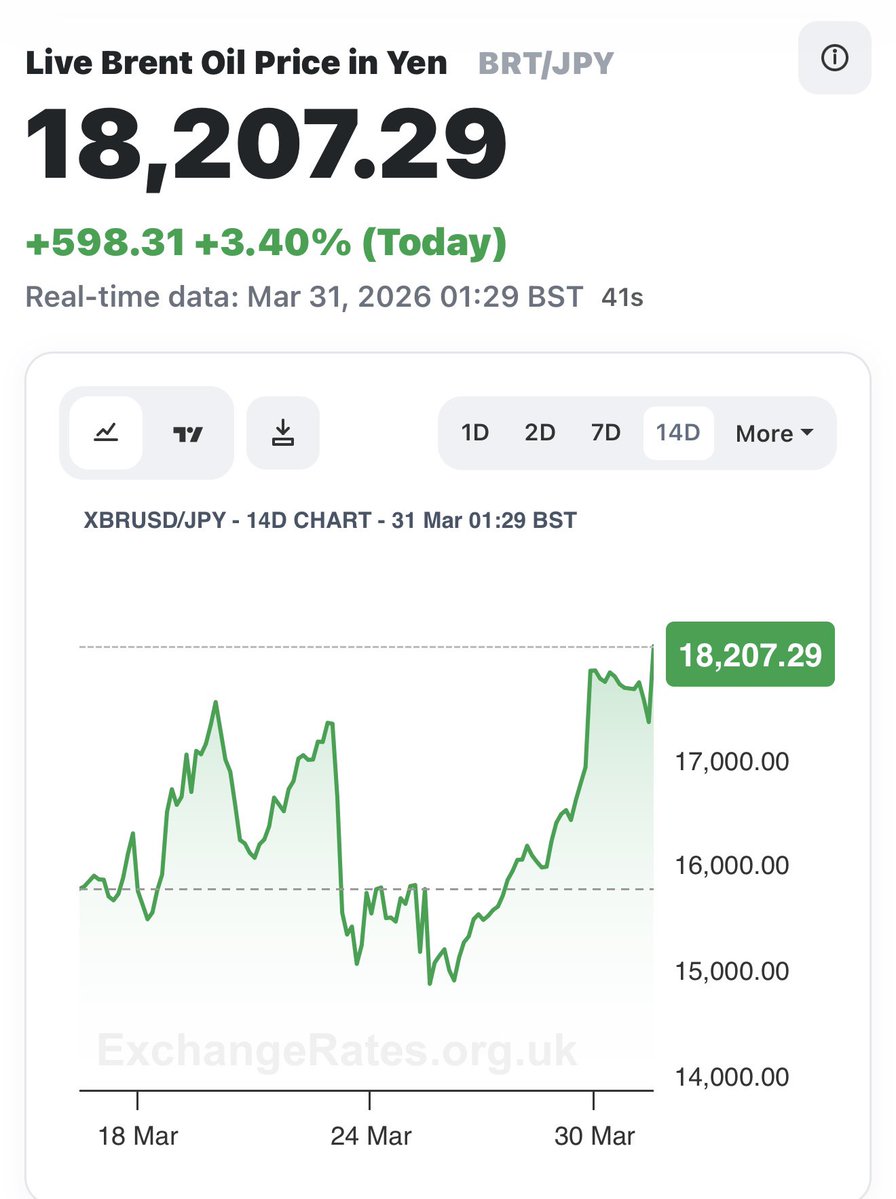
Task: Click the Live Brent Oil Price heading
Action: [x=236, y=64]
